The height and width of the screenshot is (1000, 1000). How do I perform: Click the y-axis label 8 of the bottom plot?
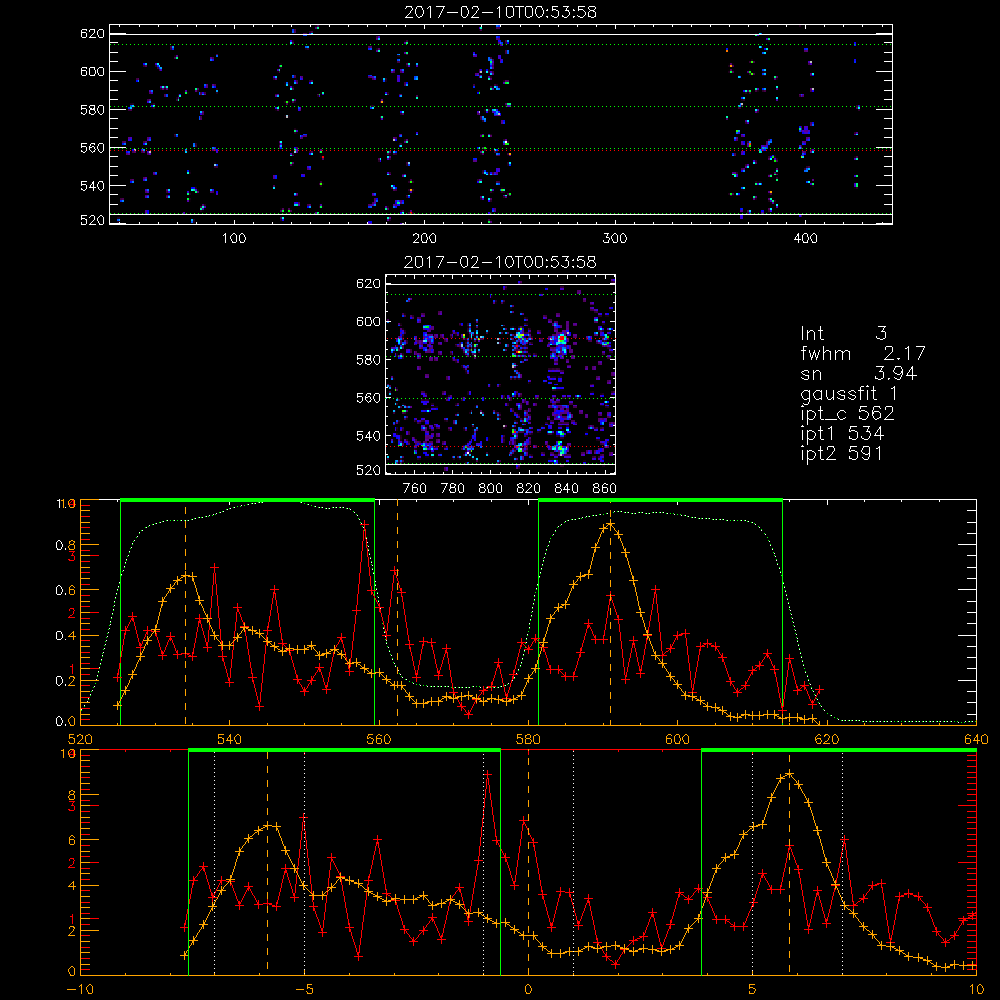[x=71, y=795]
